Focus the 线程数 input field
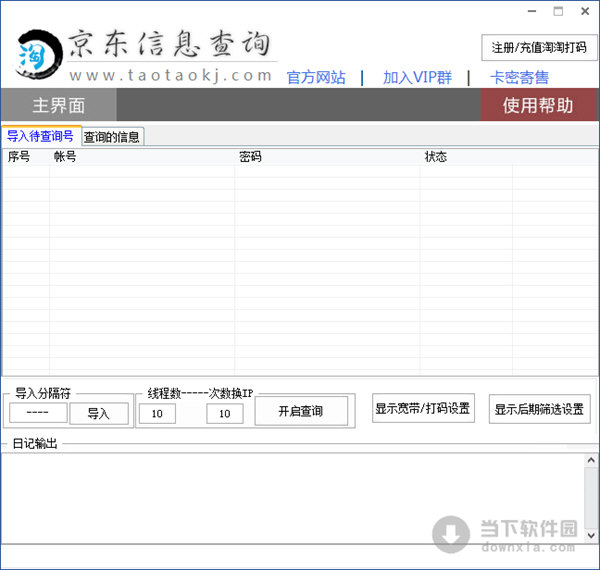The width and height of the screenshot is (600, 570). coord(157,414)
